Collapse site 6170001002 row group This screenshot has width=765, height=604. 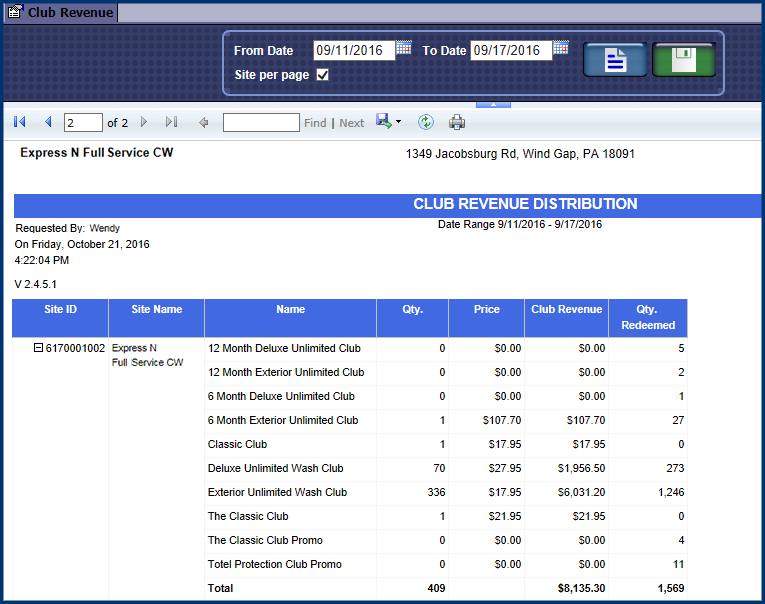39,349
